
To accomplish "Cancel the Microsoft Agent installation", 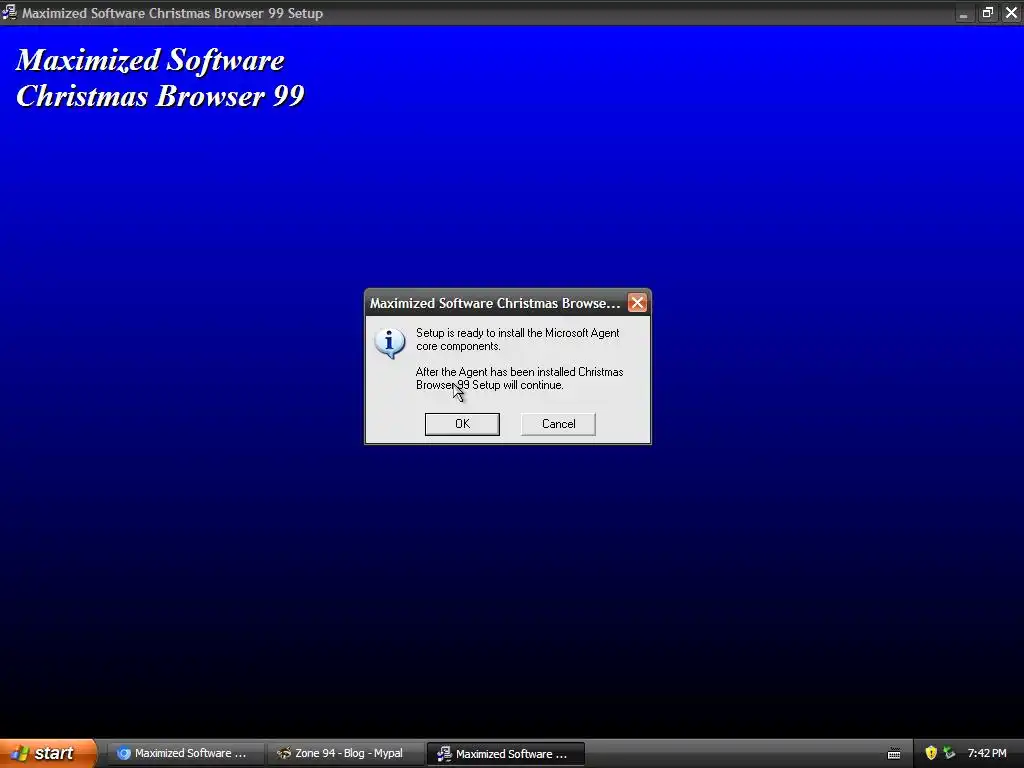I will [558, 424].
